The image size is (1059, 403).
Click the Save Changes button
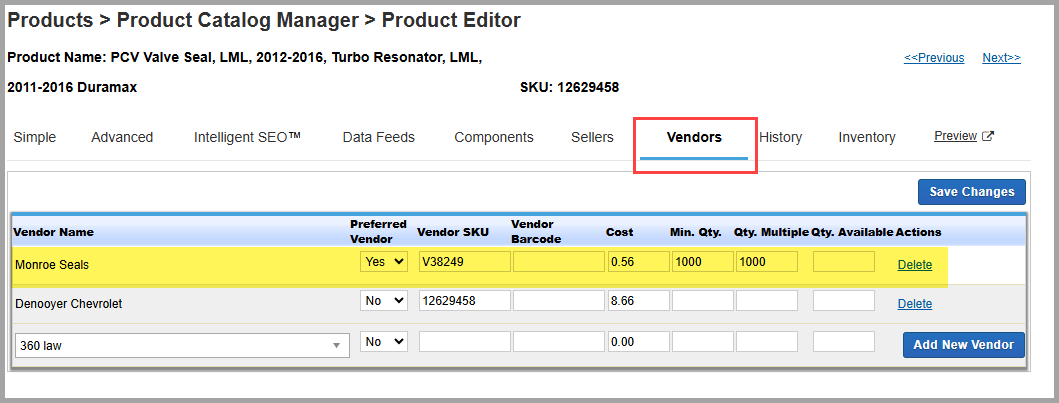pos(972,192)
